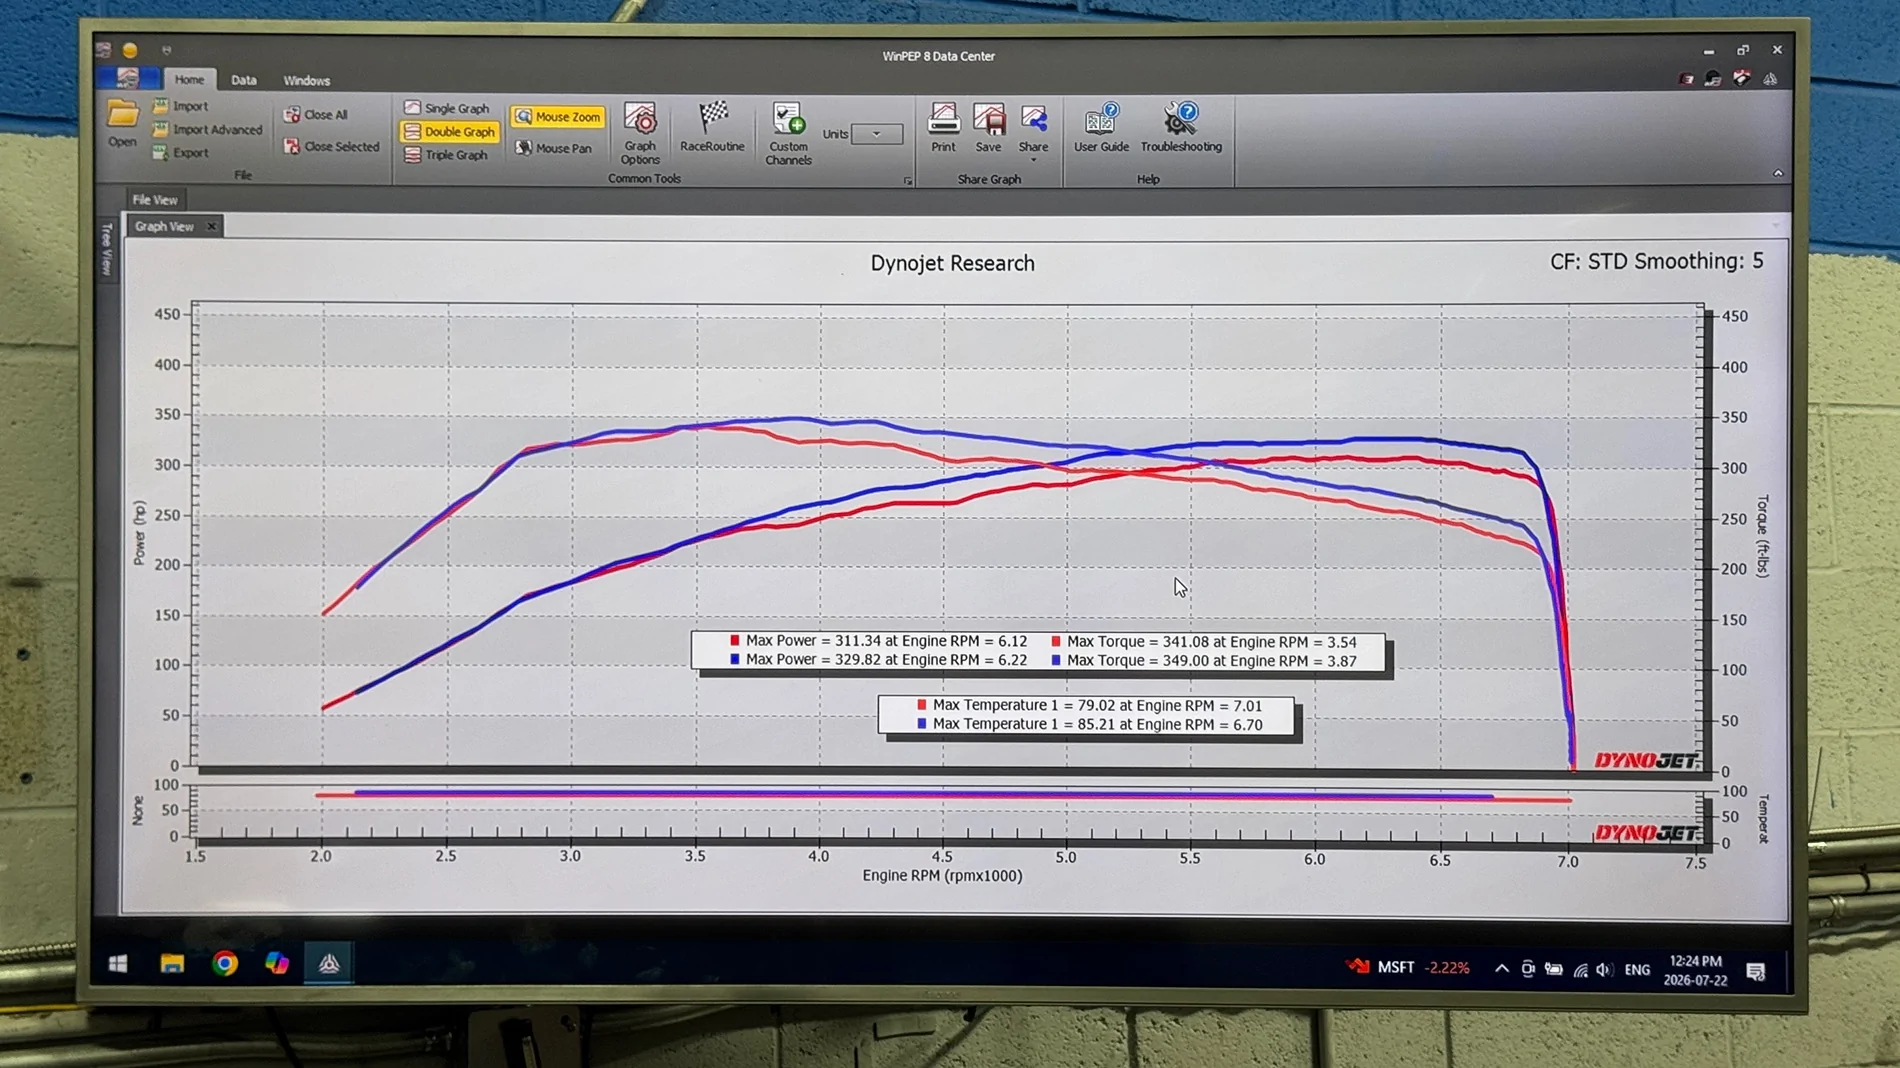Share the graph using Share icon
1900x1068 pixels.
point(1033,129)
